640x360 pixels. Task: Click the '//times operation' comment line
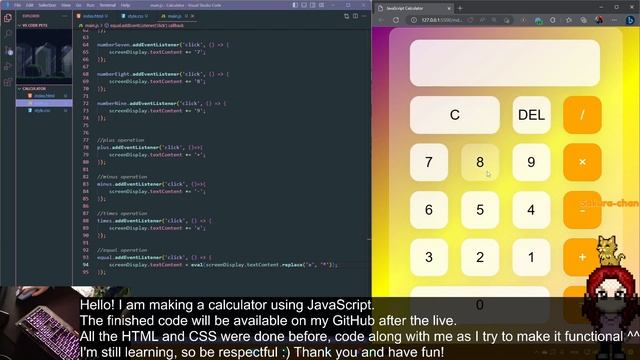coord(122,213)
